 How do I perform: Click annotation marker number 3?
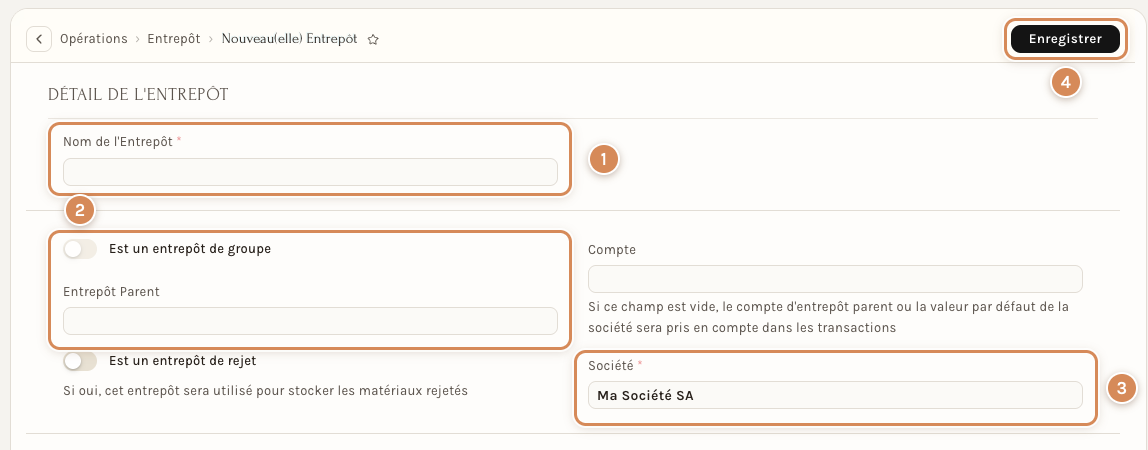(x=1121, y=389)
